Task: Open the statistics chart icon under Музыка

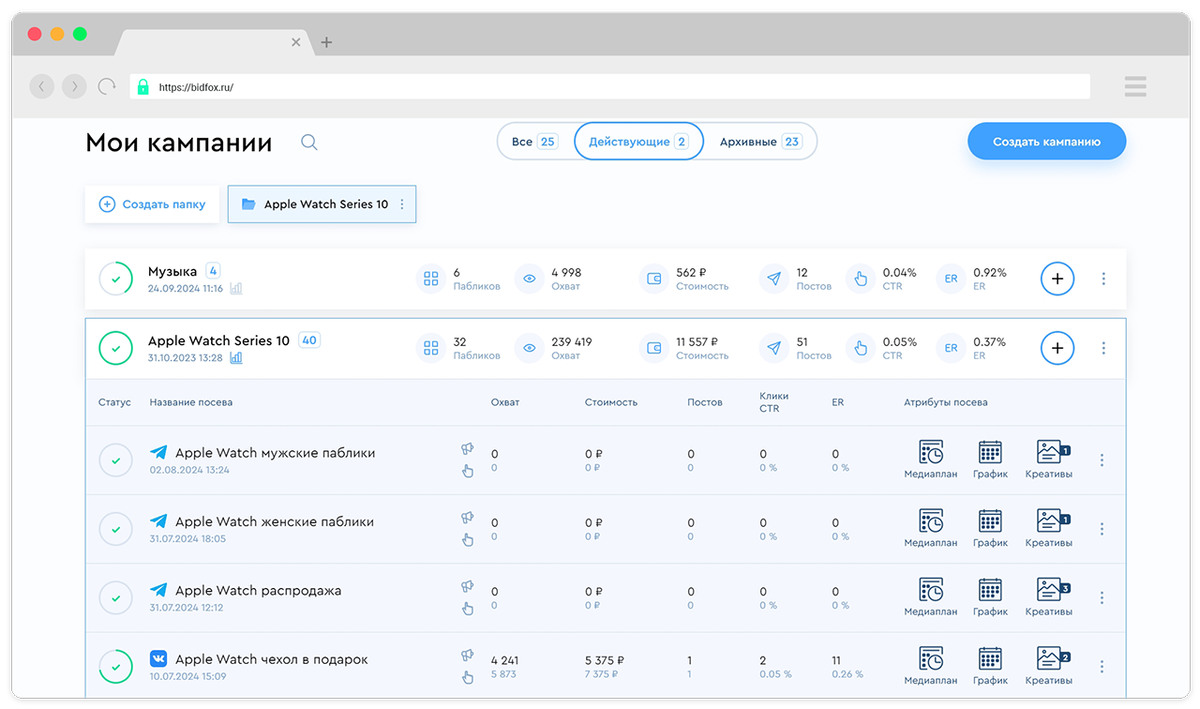Action: coord(236,288)
